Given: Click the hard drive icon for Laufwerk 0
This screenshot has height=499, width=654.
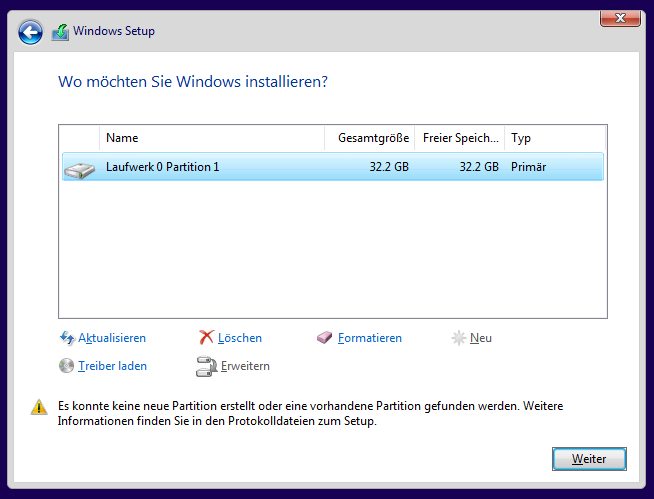Looking at the screenshot, I should coord(80,170).
